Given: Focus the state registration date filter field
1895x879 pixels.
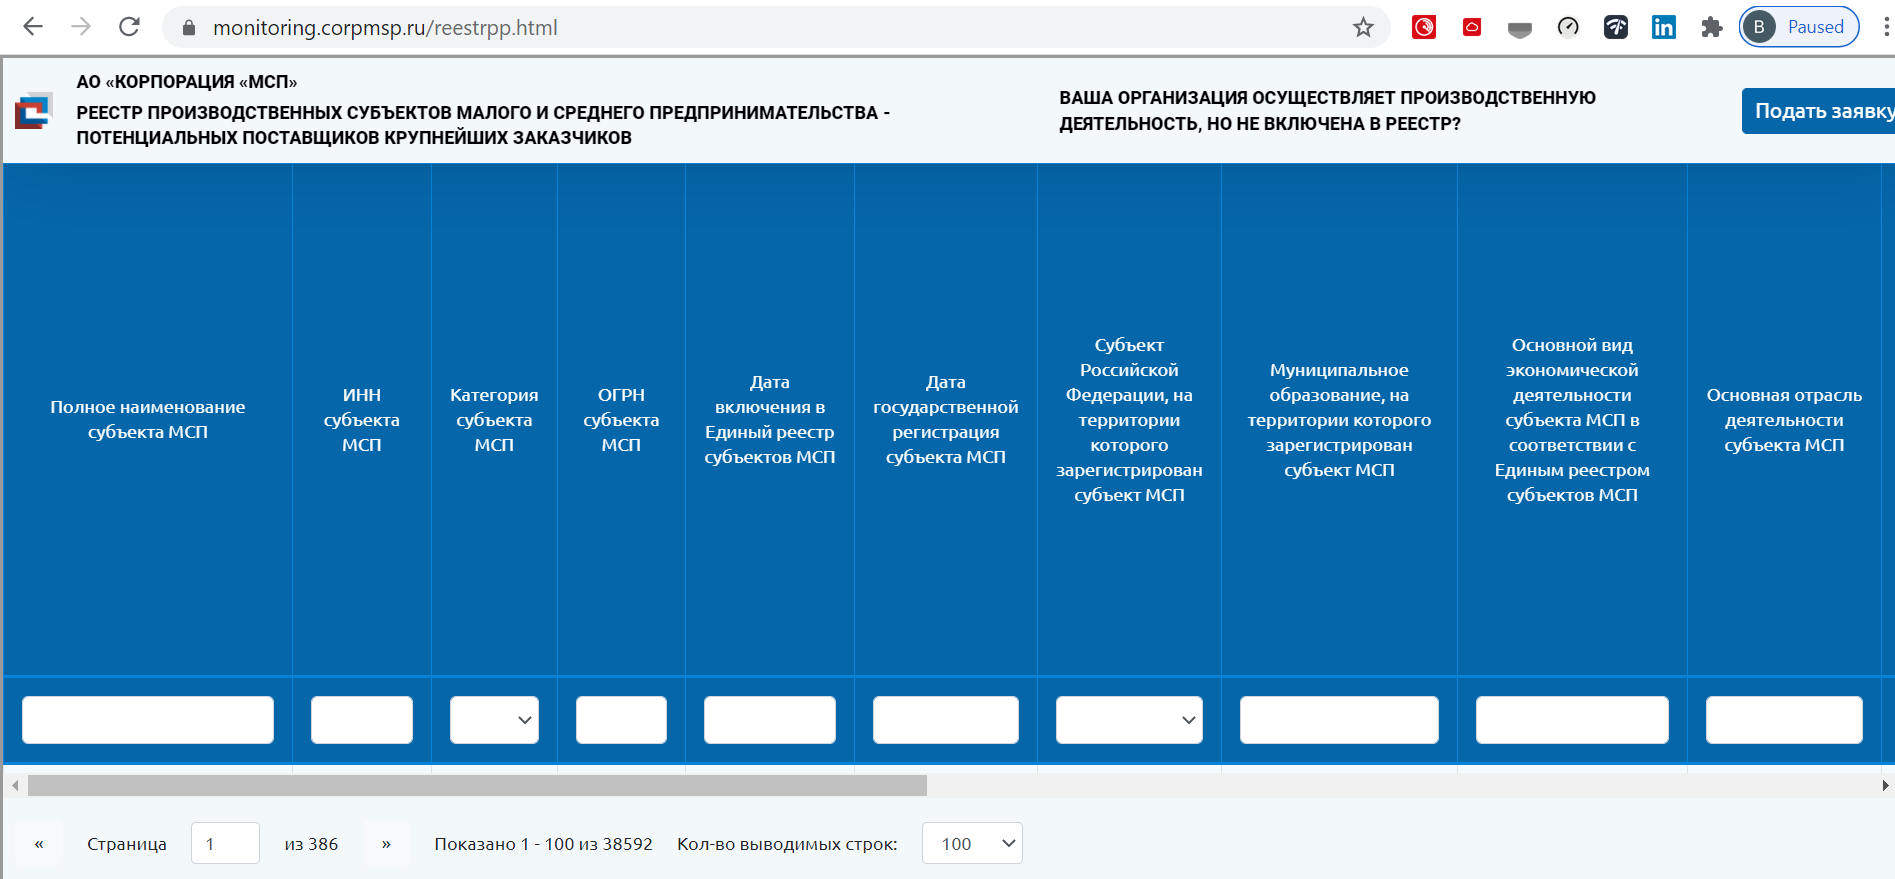Looking at the screenshot, I should point(946,720).
